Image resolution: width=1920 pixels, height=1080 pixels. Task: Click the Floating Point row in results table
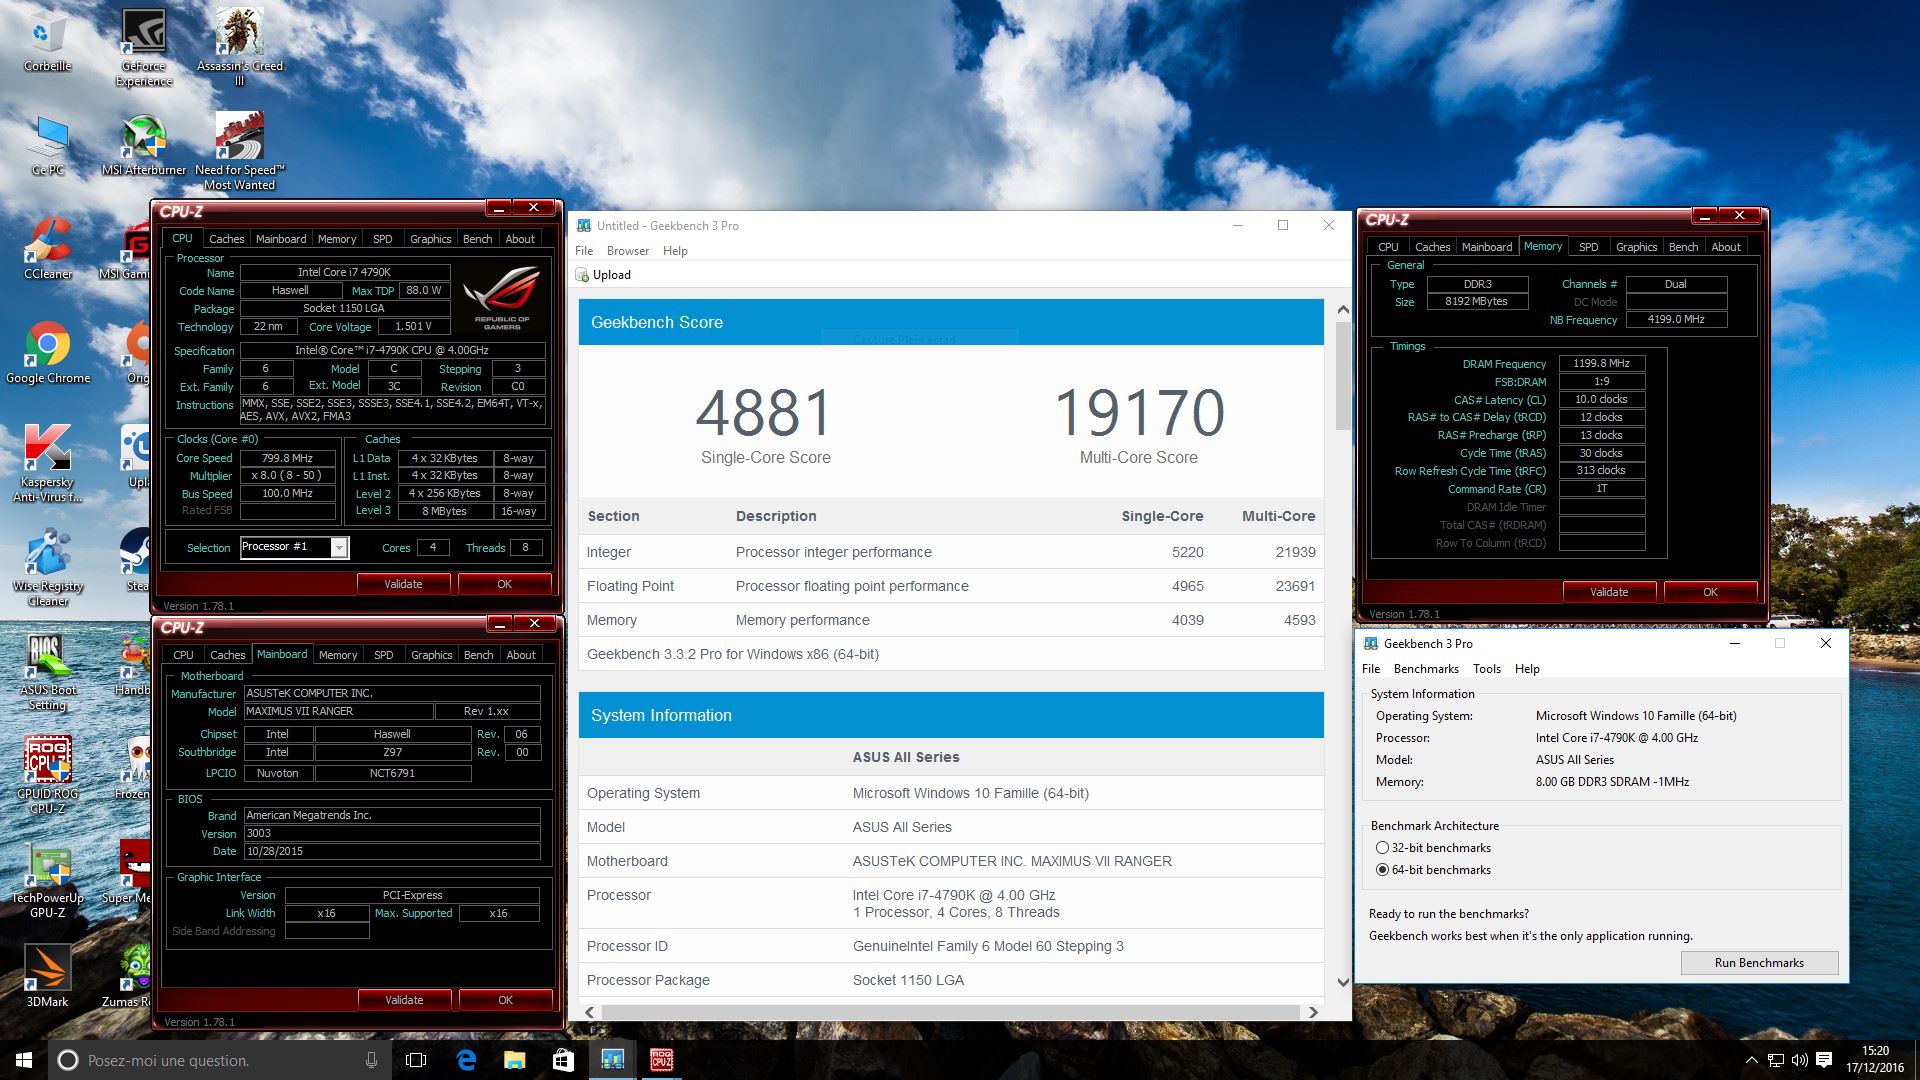tap(951, 586)
